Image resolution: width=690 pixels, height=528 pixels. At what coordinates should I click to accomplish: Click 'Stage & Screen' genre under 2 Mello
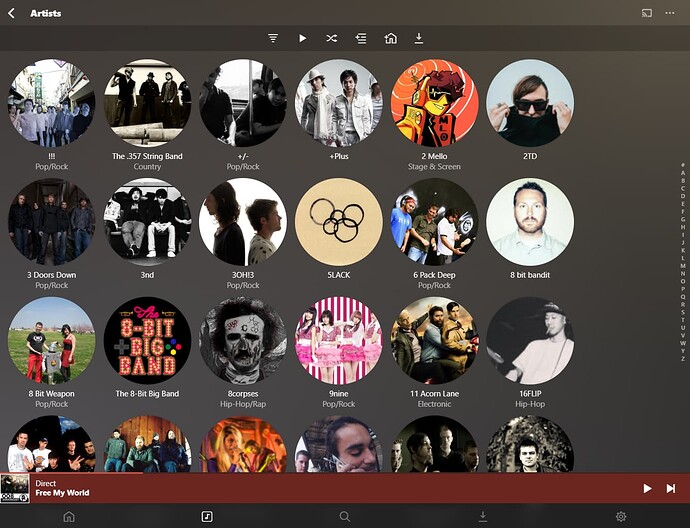pyautogui.click(x=434, y=167)
